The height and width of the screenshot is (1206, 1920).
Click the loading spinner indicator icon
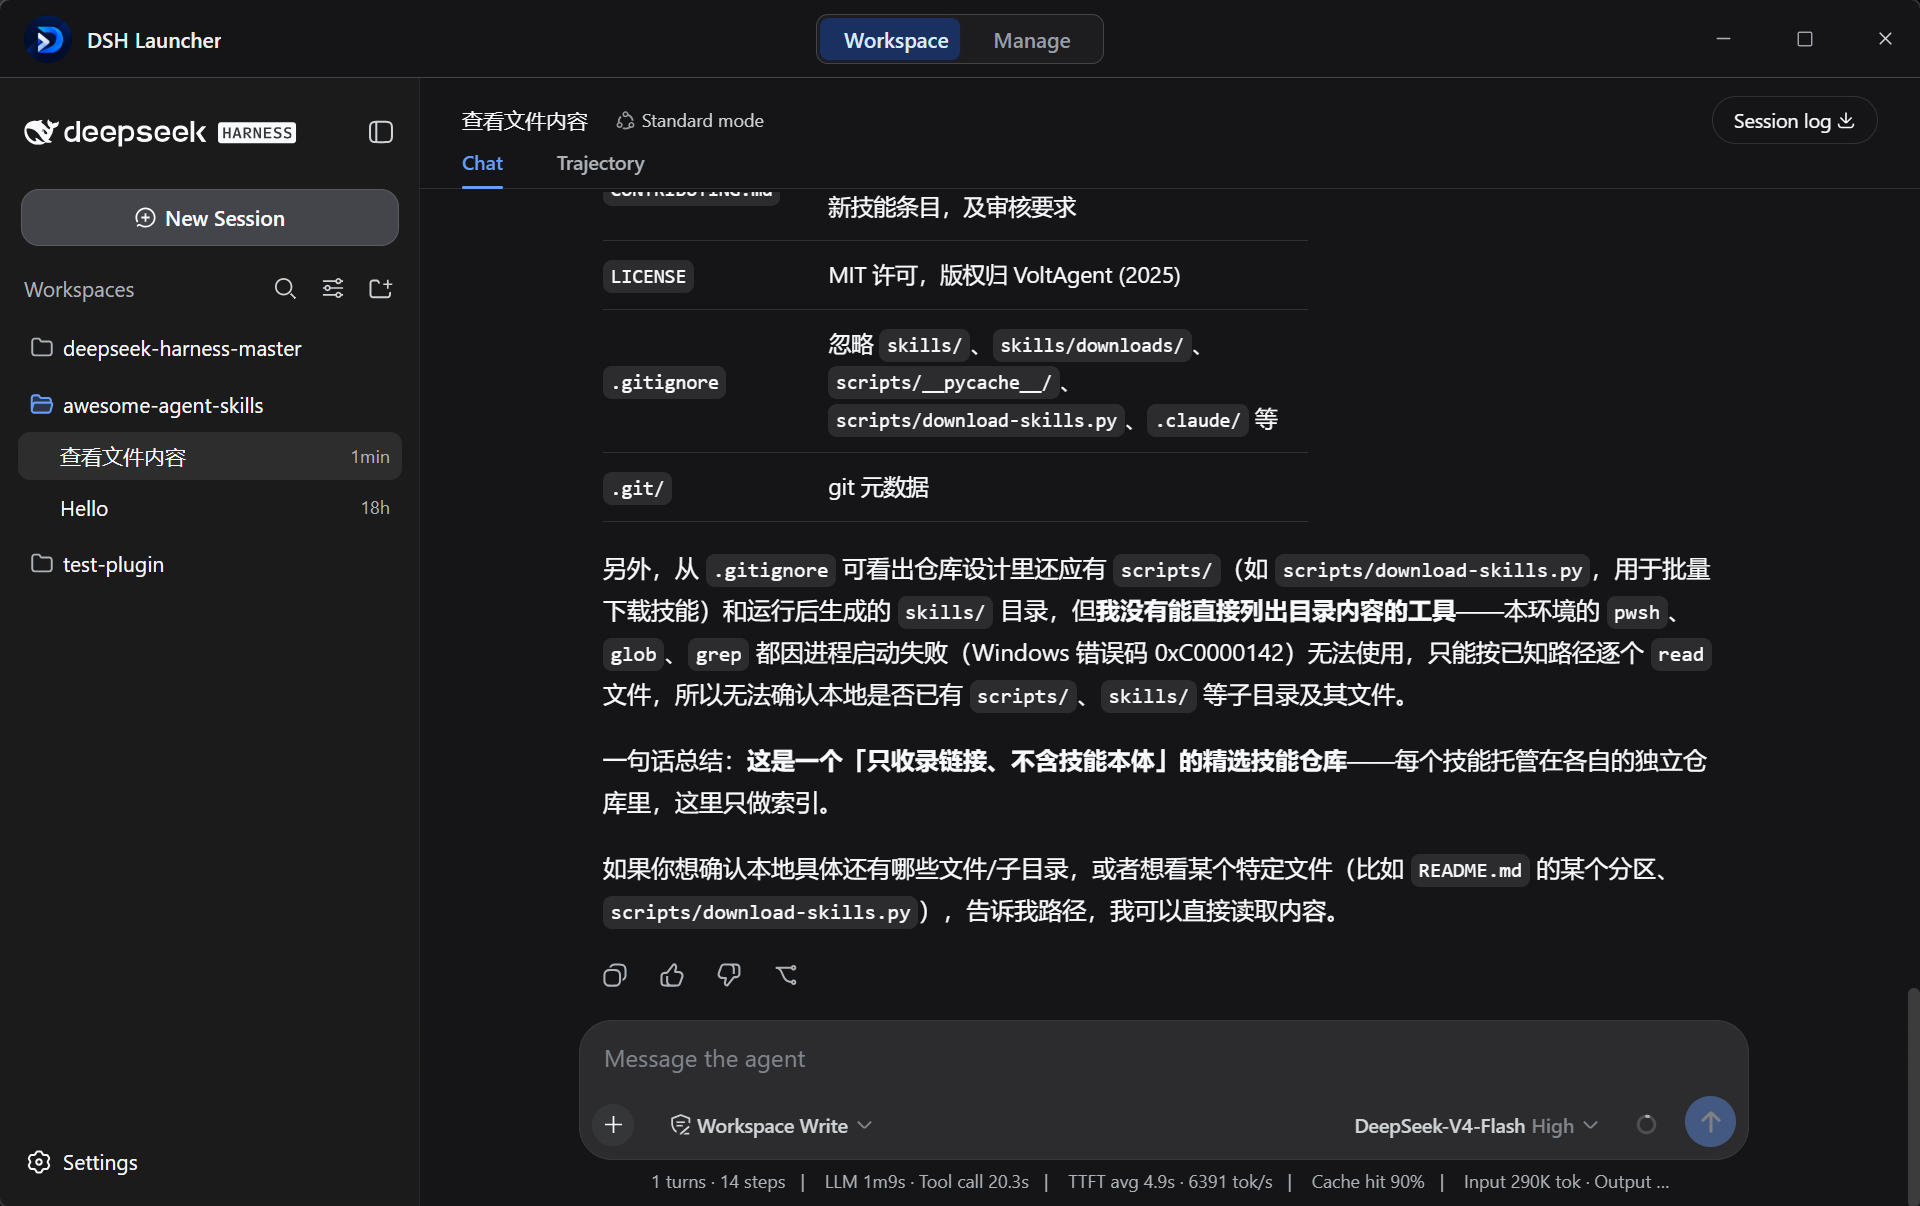[x=1646, y=1125]
